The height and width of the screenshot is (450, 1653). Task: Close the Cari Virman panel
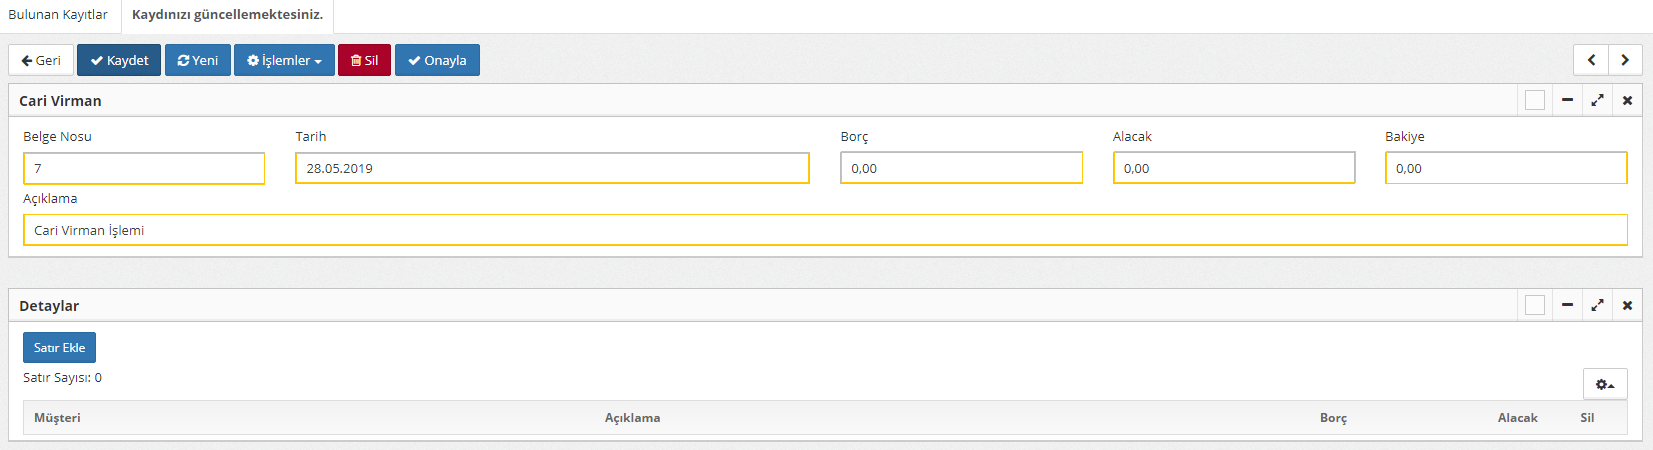(x=1627, y=100)
